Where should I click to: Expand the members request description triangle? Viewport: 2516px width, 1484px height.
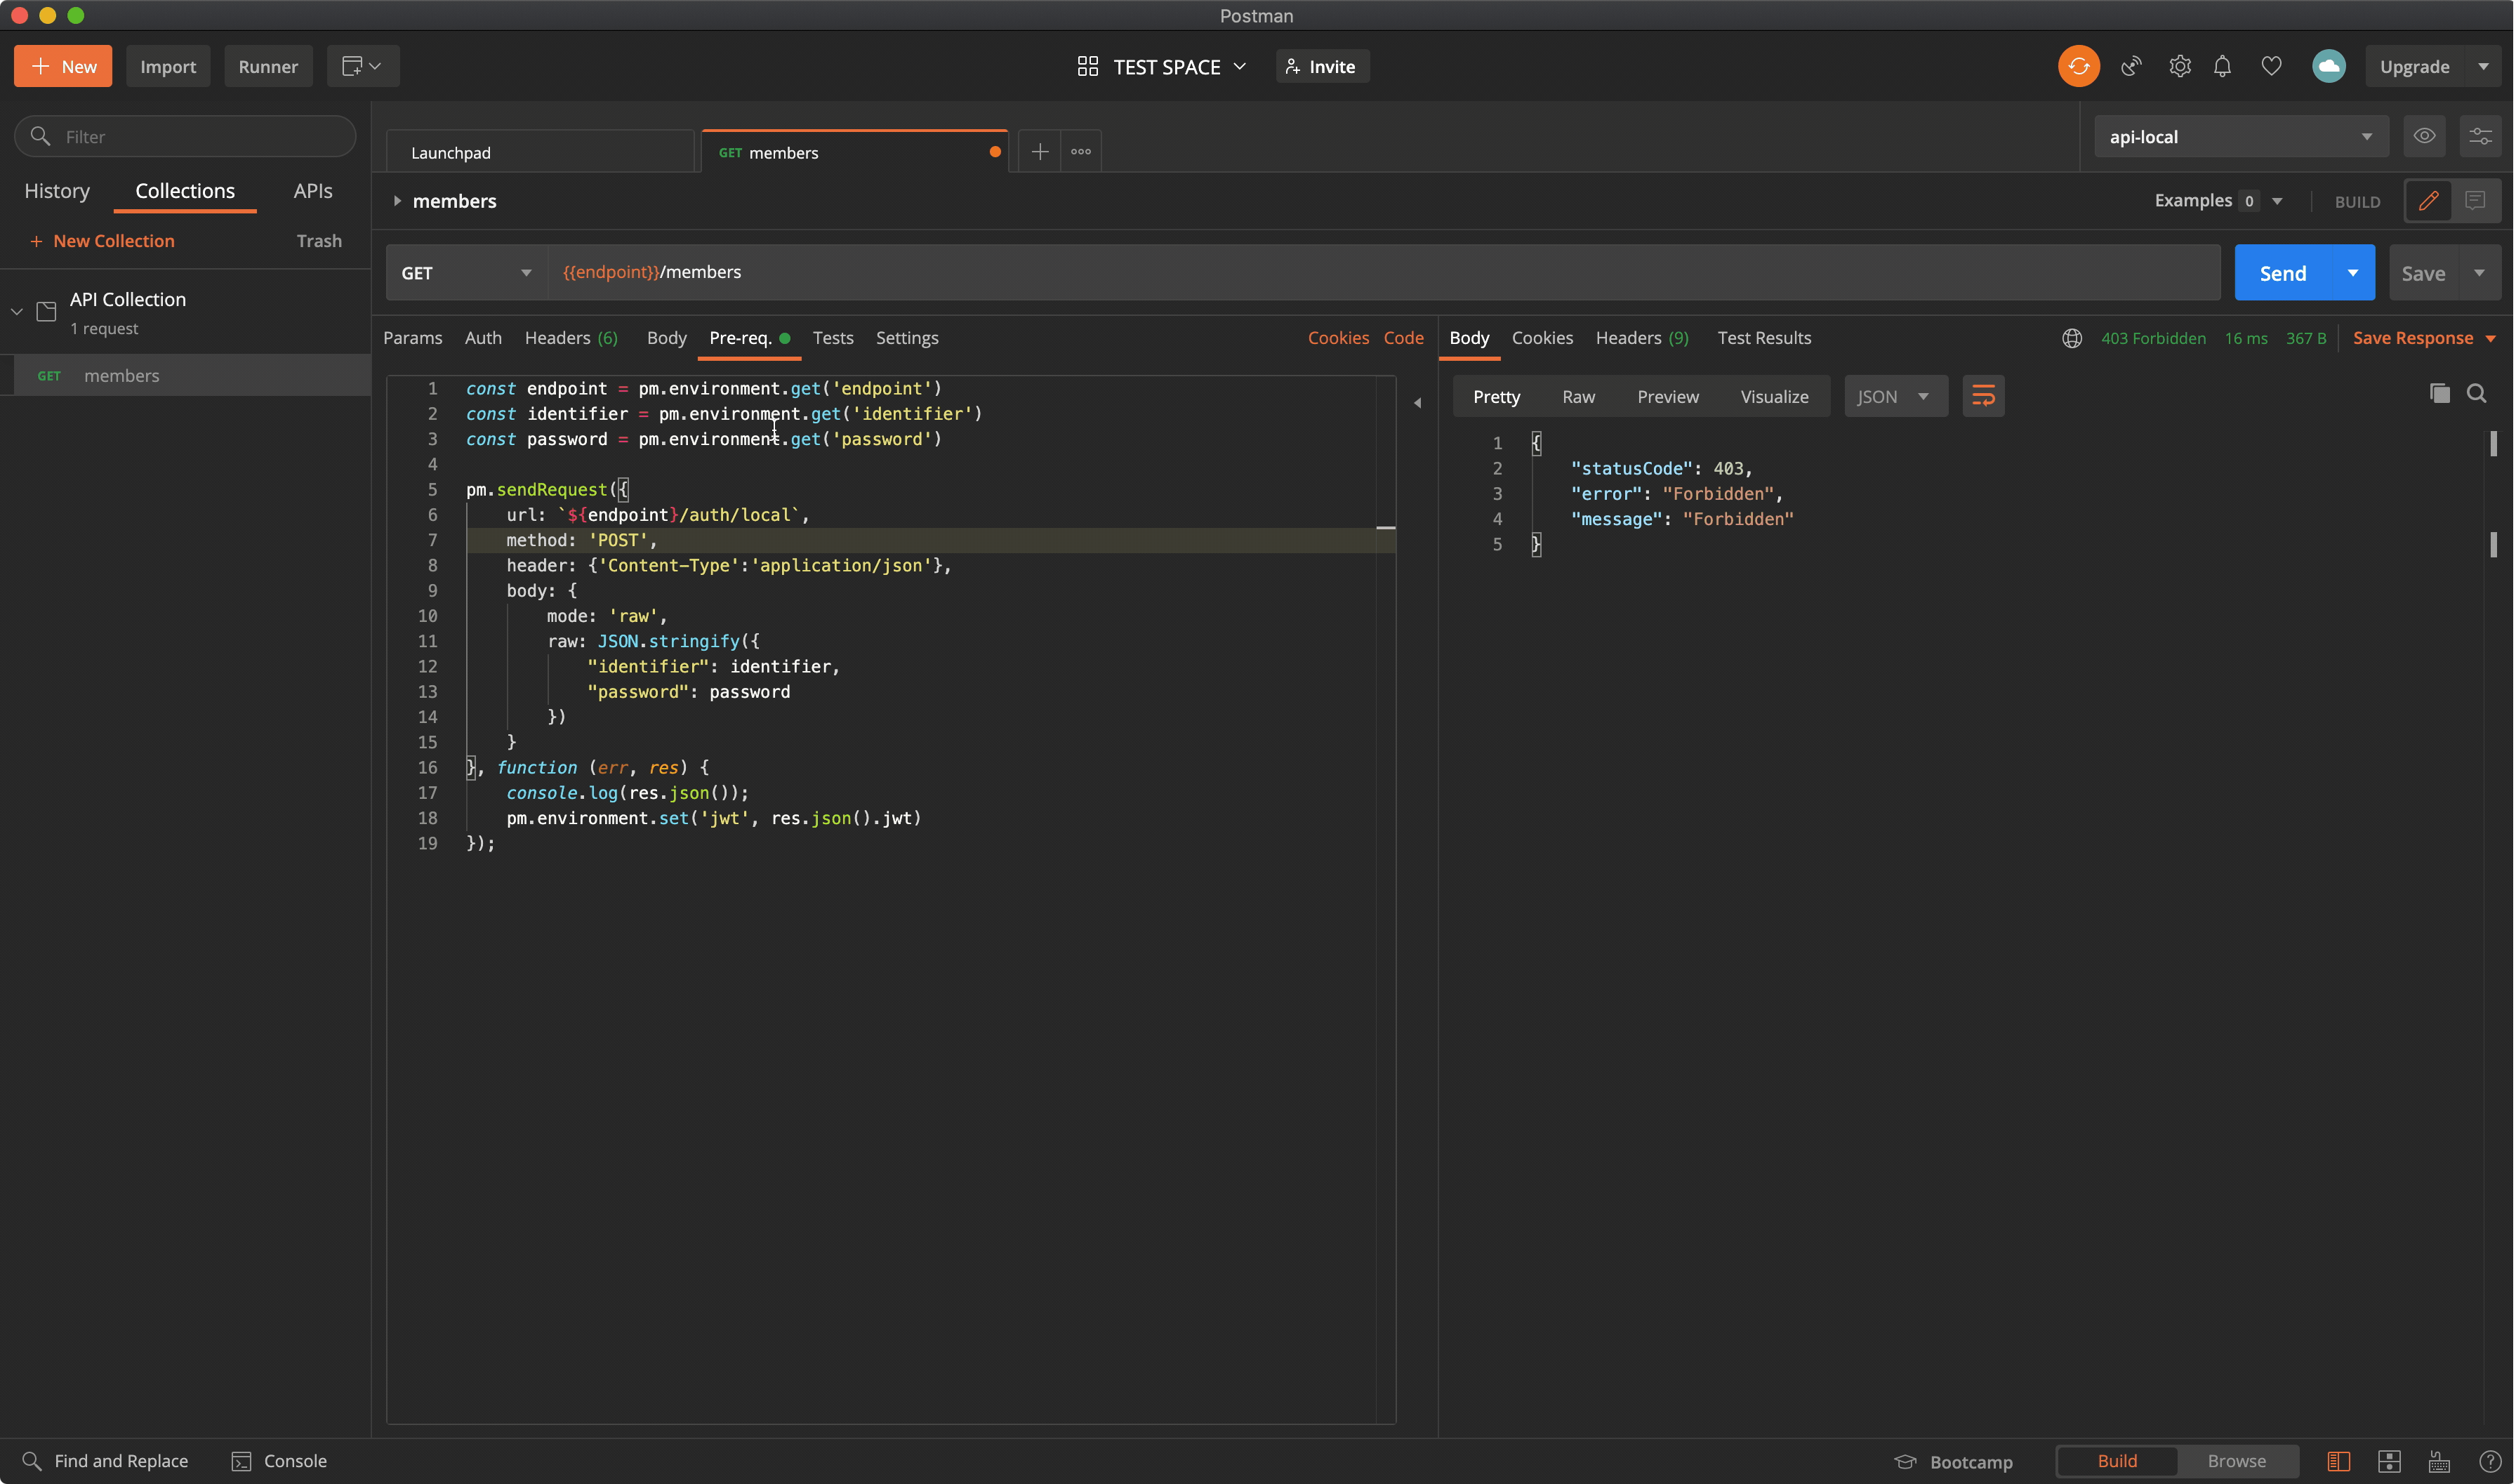point(397,201)
